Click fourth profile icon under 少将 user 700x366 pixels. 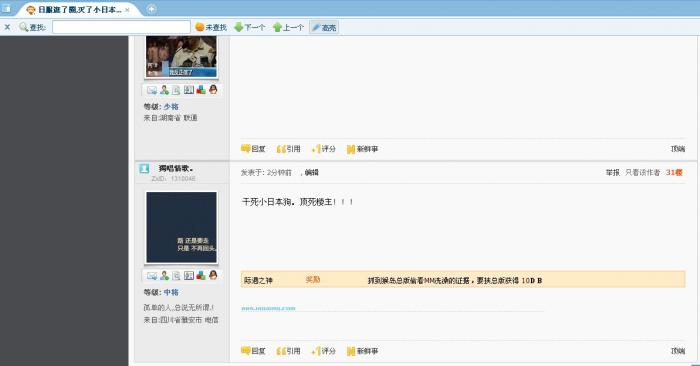click(x=189, y=90)
